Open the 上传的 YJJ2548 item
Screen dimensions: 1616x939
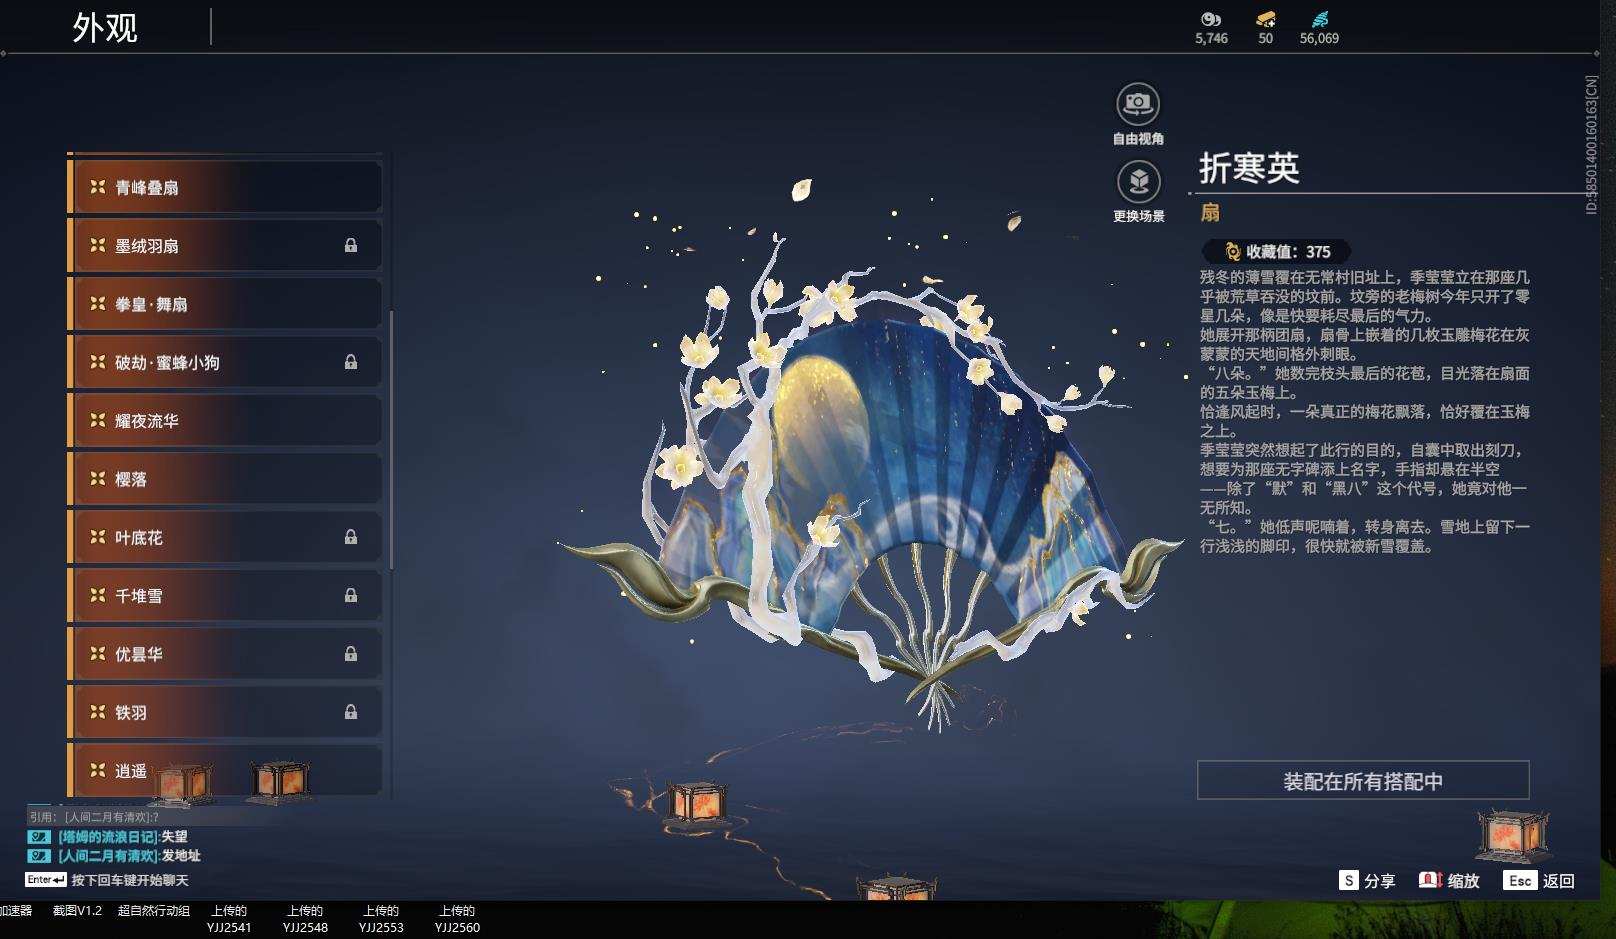coord(305,919)
